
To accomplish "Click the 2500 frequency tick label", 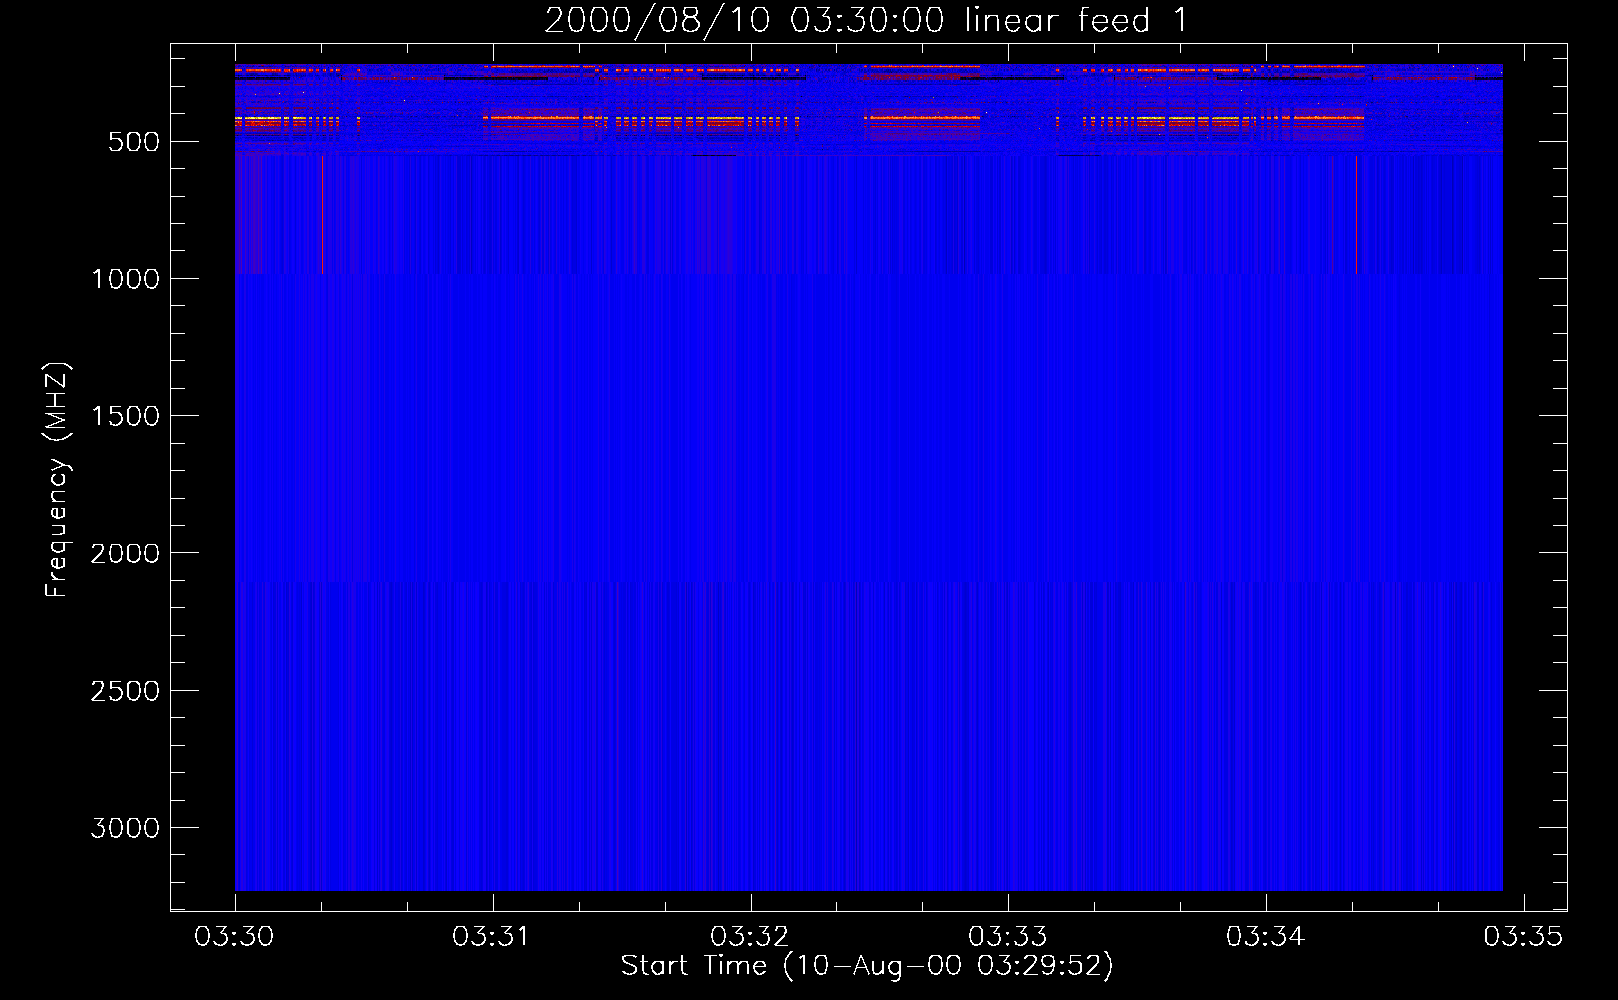I will (x=125, y=691).
